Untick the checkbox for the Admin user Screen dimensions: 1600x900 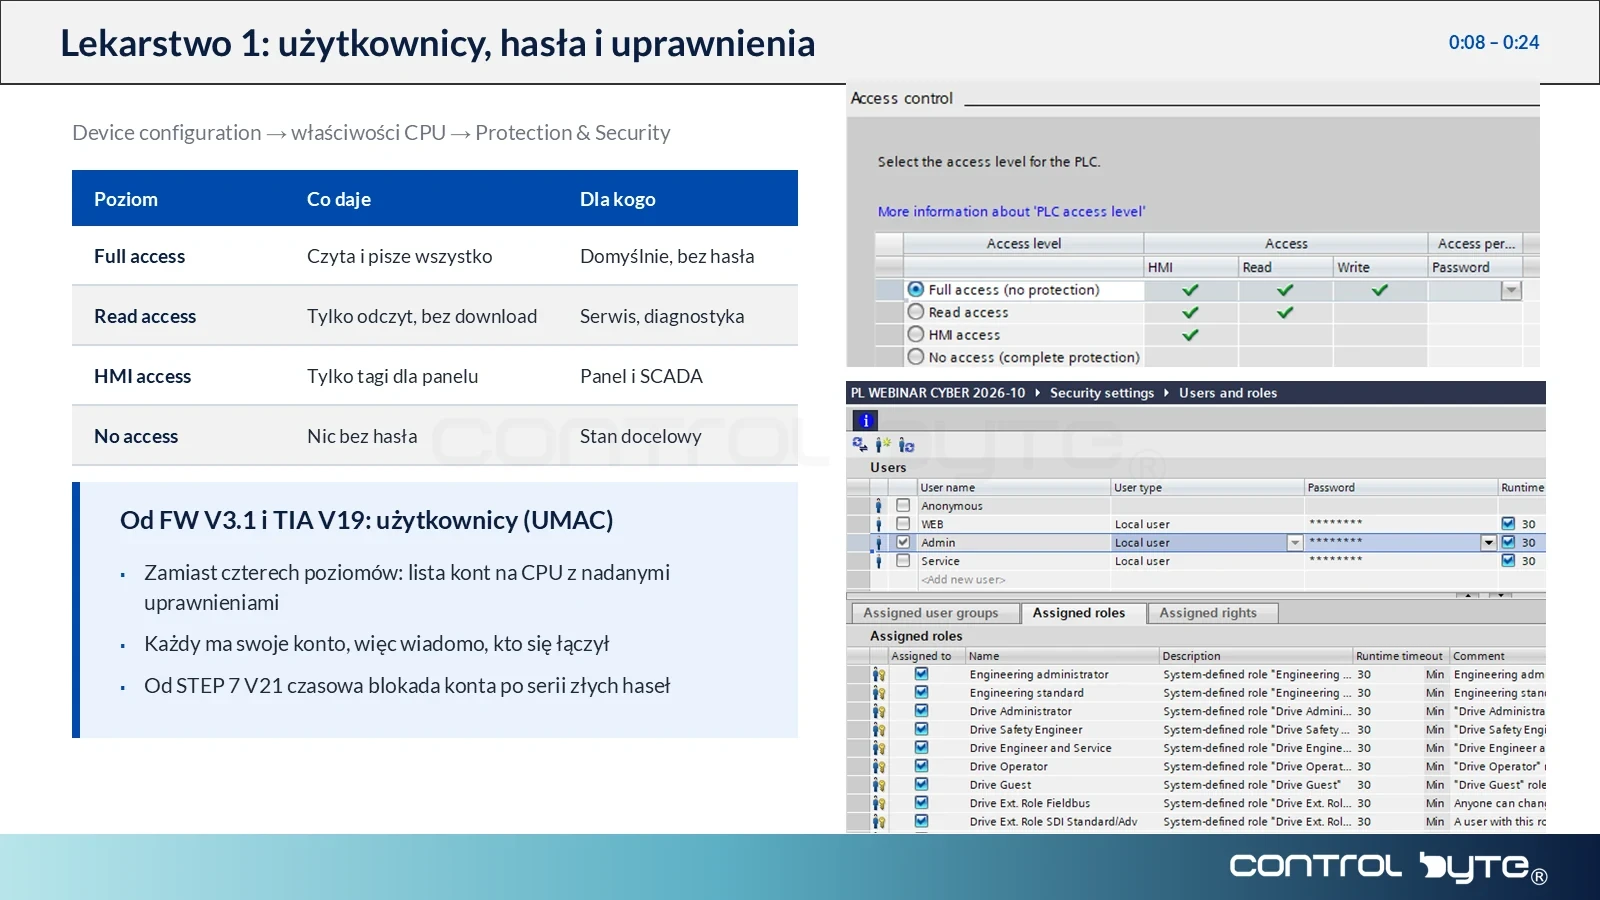[903, 542]
